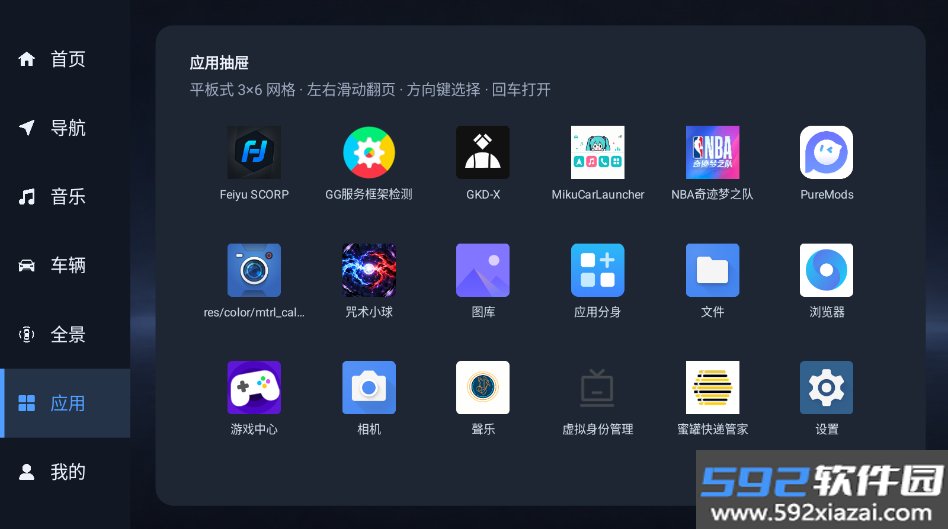Open the GKD-X app icon

coord(482,152)
